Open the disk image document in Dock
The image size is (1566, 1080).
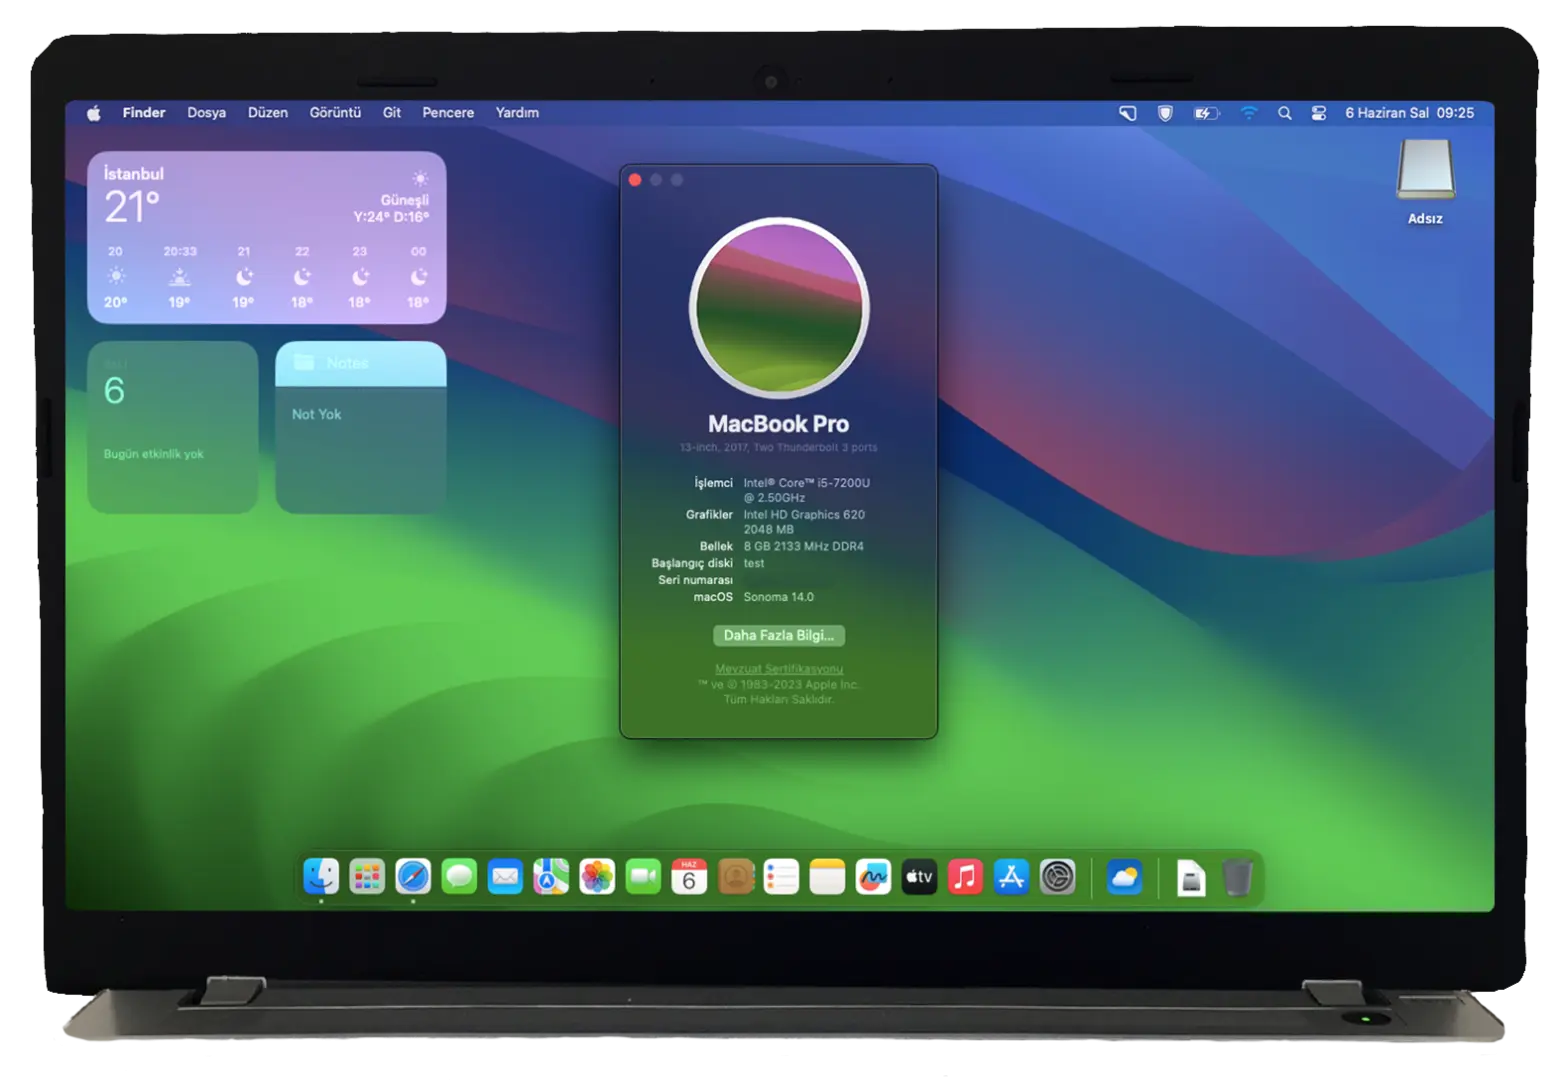[1191, 877]
